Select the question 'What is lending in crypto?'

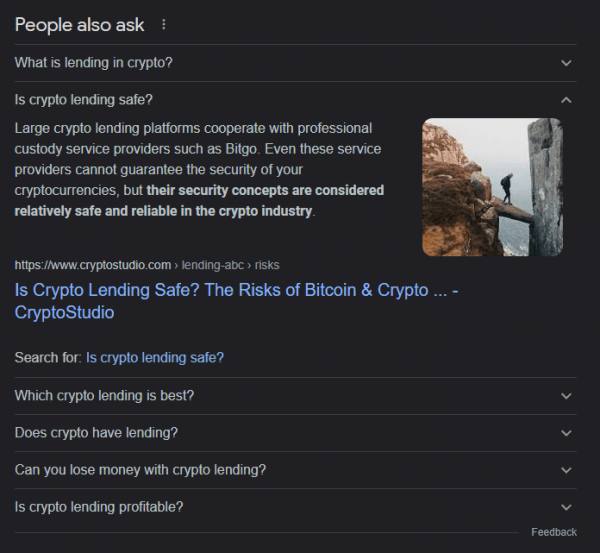93,62
